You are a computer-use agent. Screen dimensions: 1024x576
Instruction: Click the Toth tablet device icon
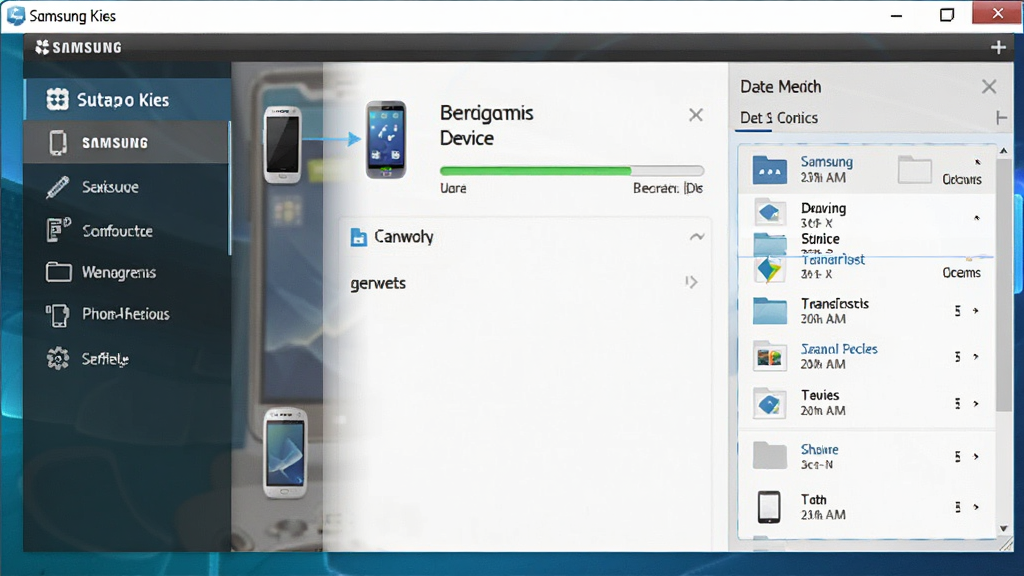(769, 507)
